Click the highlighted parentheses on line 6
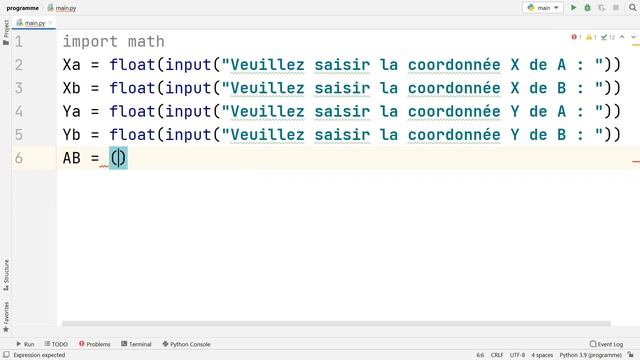The height and width of the screenshot is (360, 640). (x=118, y=158)
